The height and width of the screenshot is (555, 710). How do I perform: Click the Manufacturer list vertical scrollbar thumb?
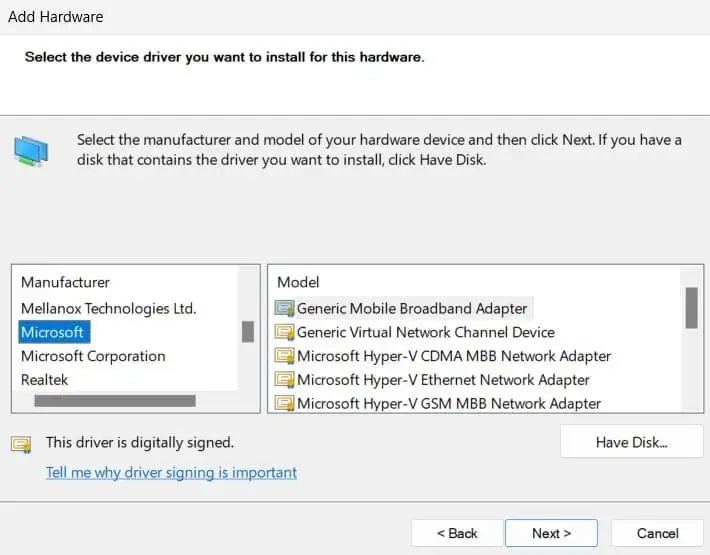(x=248, y=332)
